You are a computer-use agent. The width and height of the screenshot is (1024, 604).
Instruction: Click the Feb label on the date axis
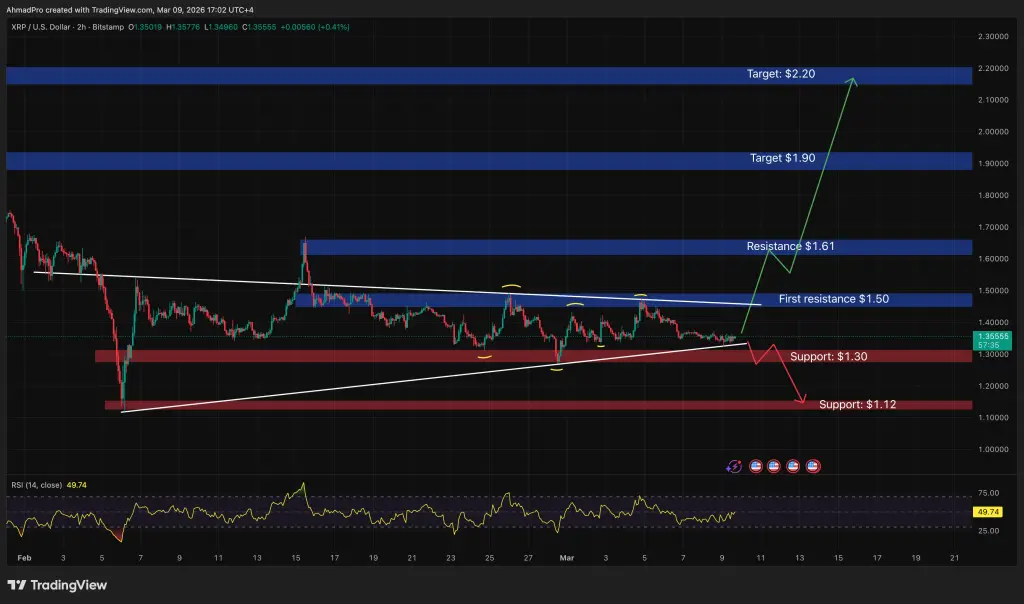pyautogui.click(x=24, y=558)
